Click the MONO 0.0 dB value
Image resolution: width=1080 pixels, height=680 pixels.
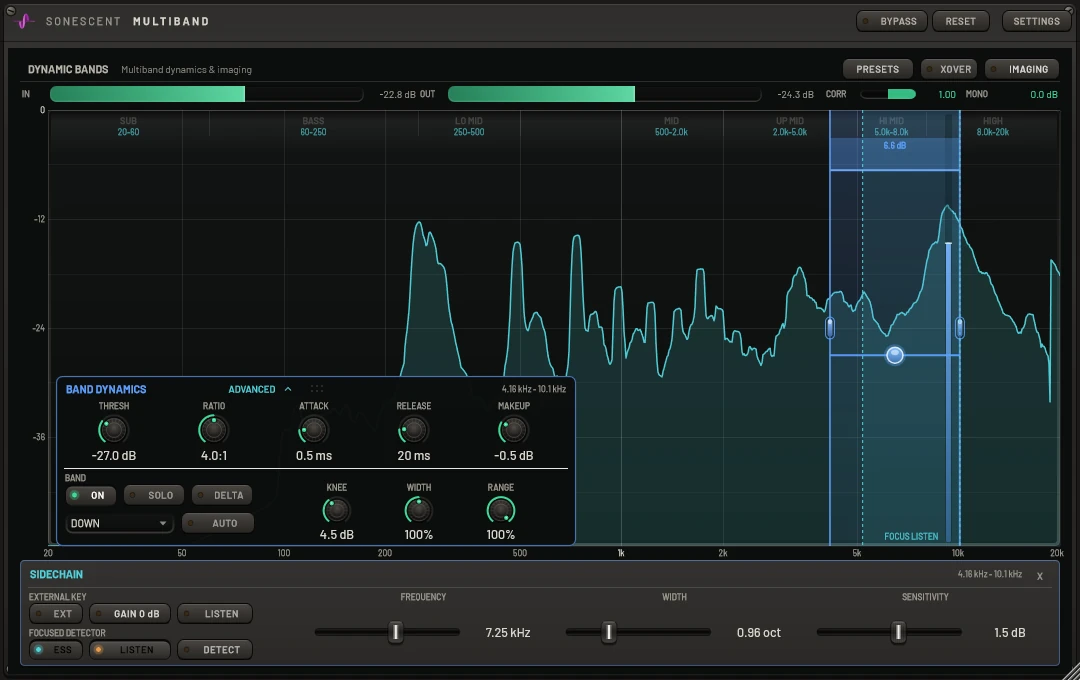1043,94
